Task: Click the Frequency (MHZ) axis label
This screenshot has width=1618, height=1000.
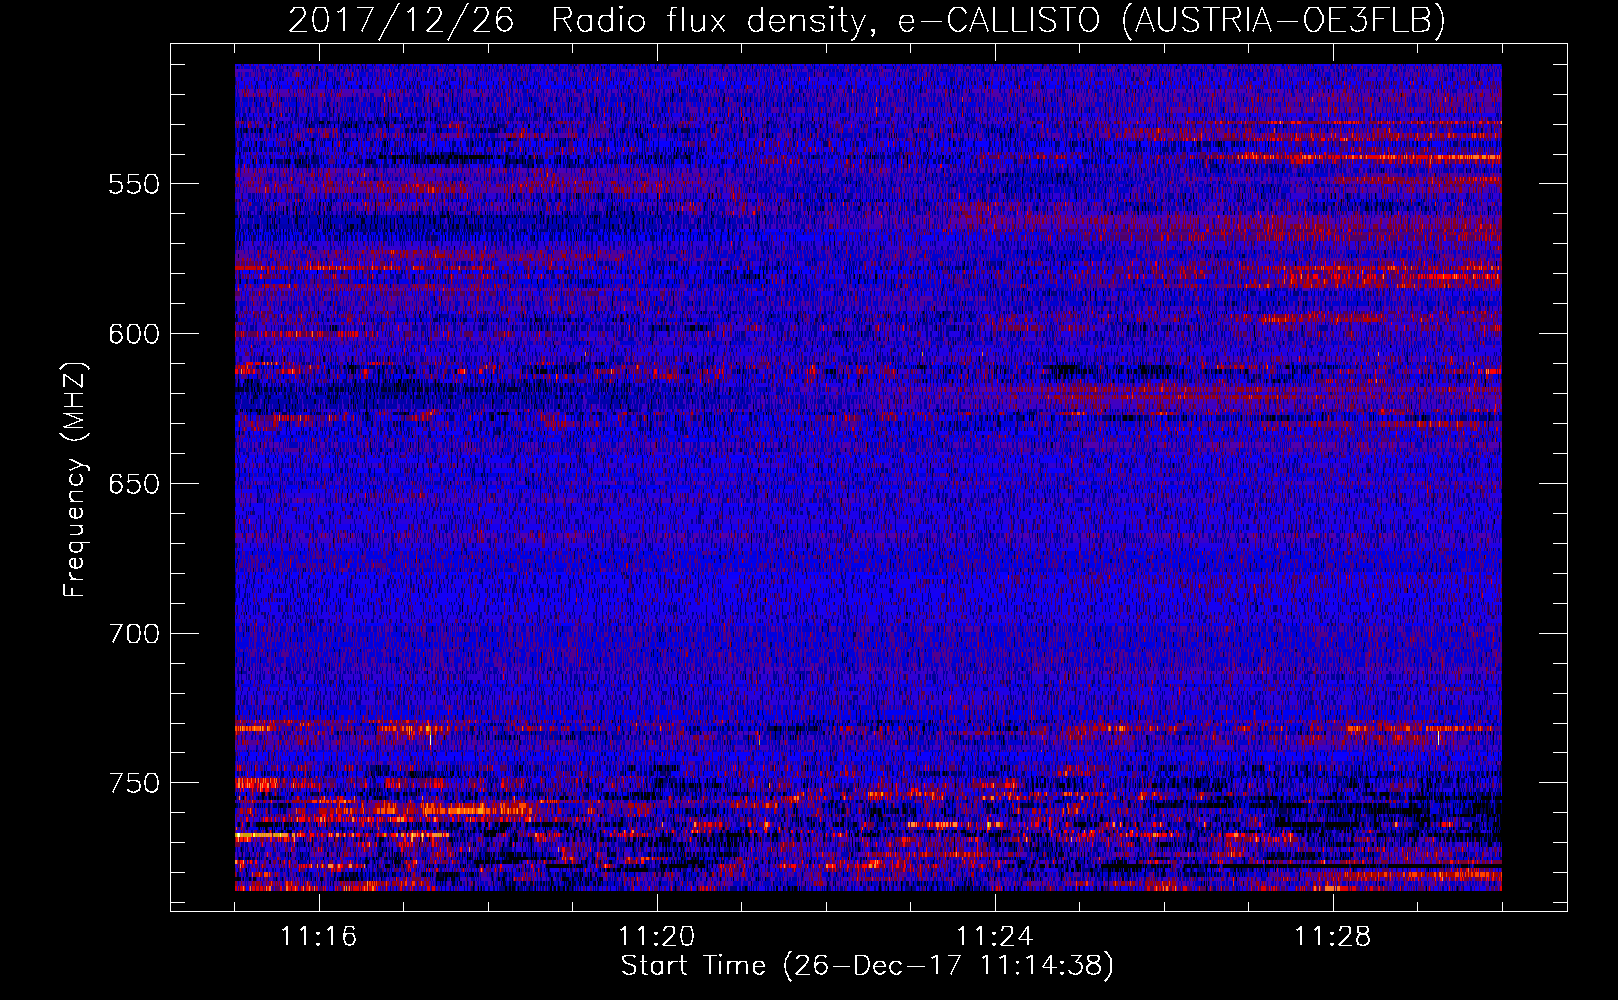Action: [75, 479]
